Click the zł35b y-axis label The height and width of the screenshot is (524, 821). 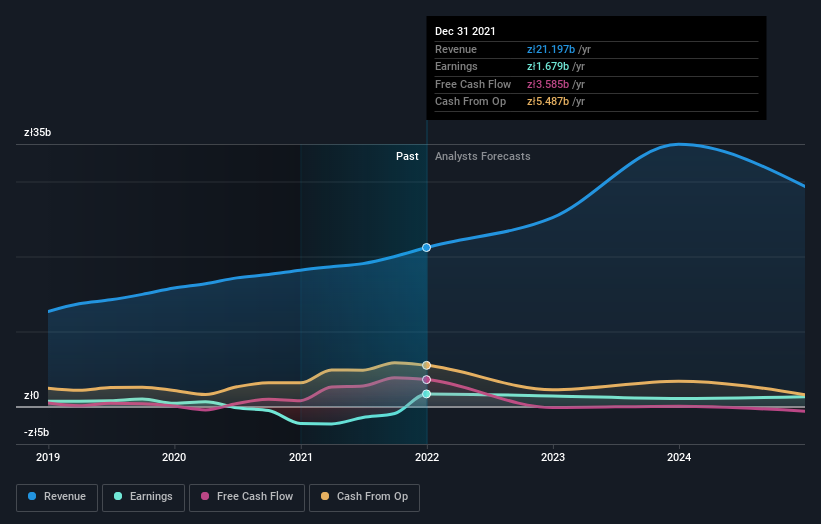(x=37, y=132)
